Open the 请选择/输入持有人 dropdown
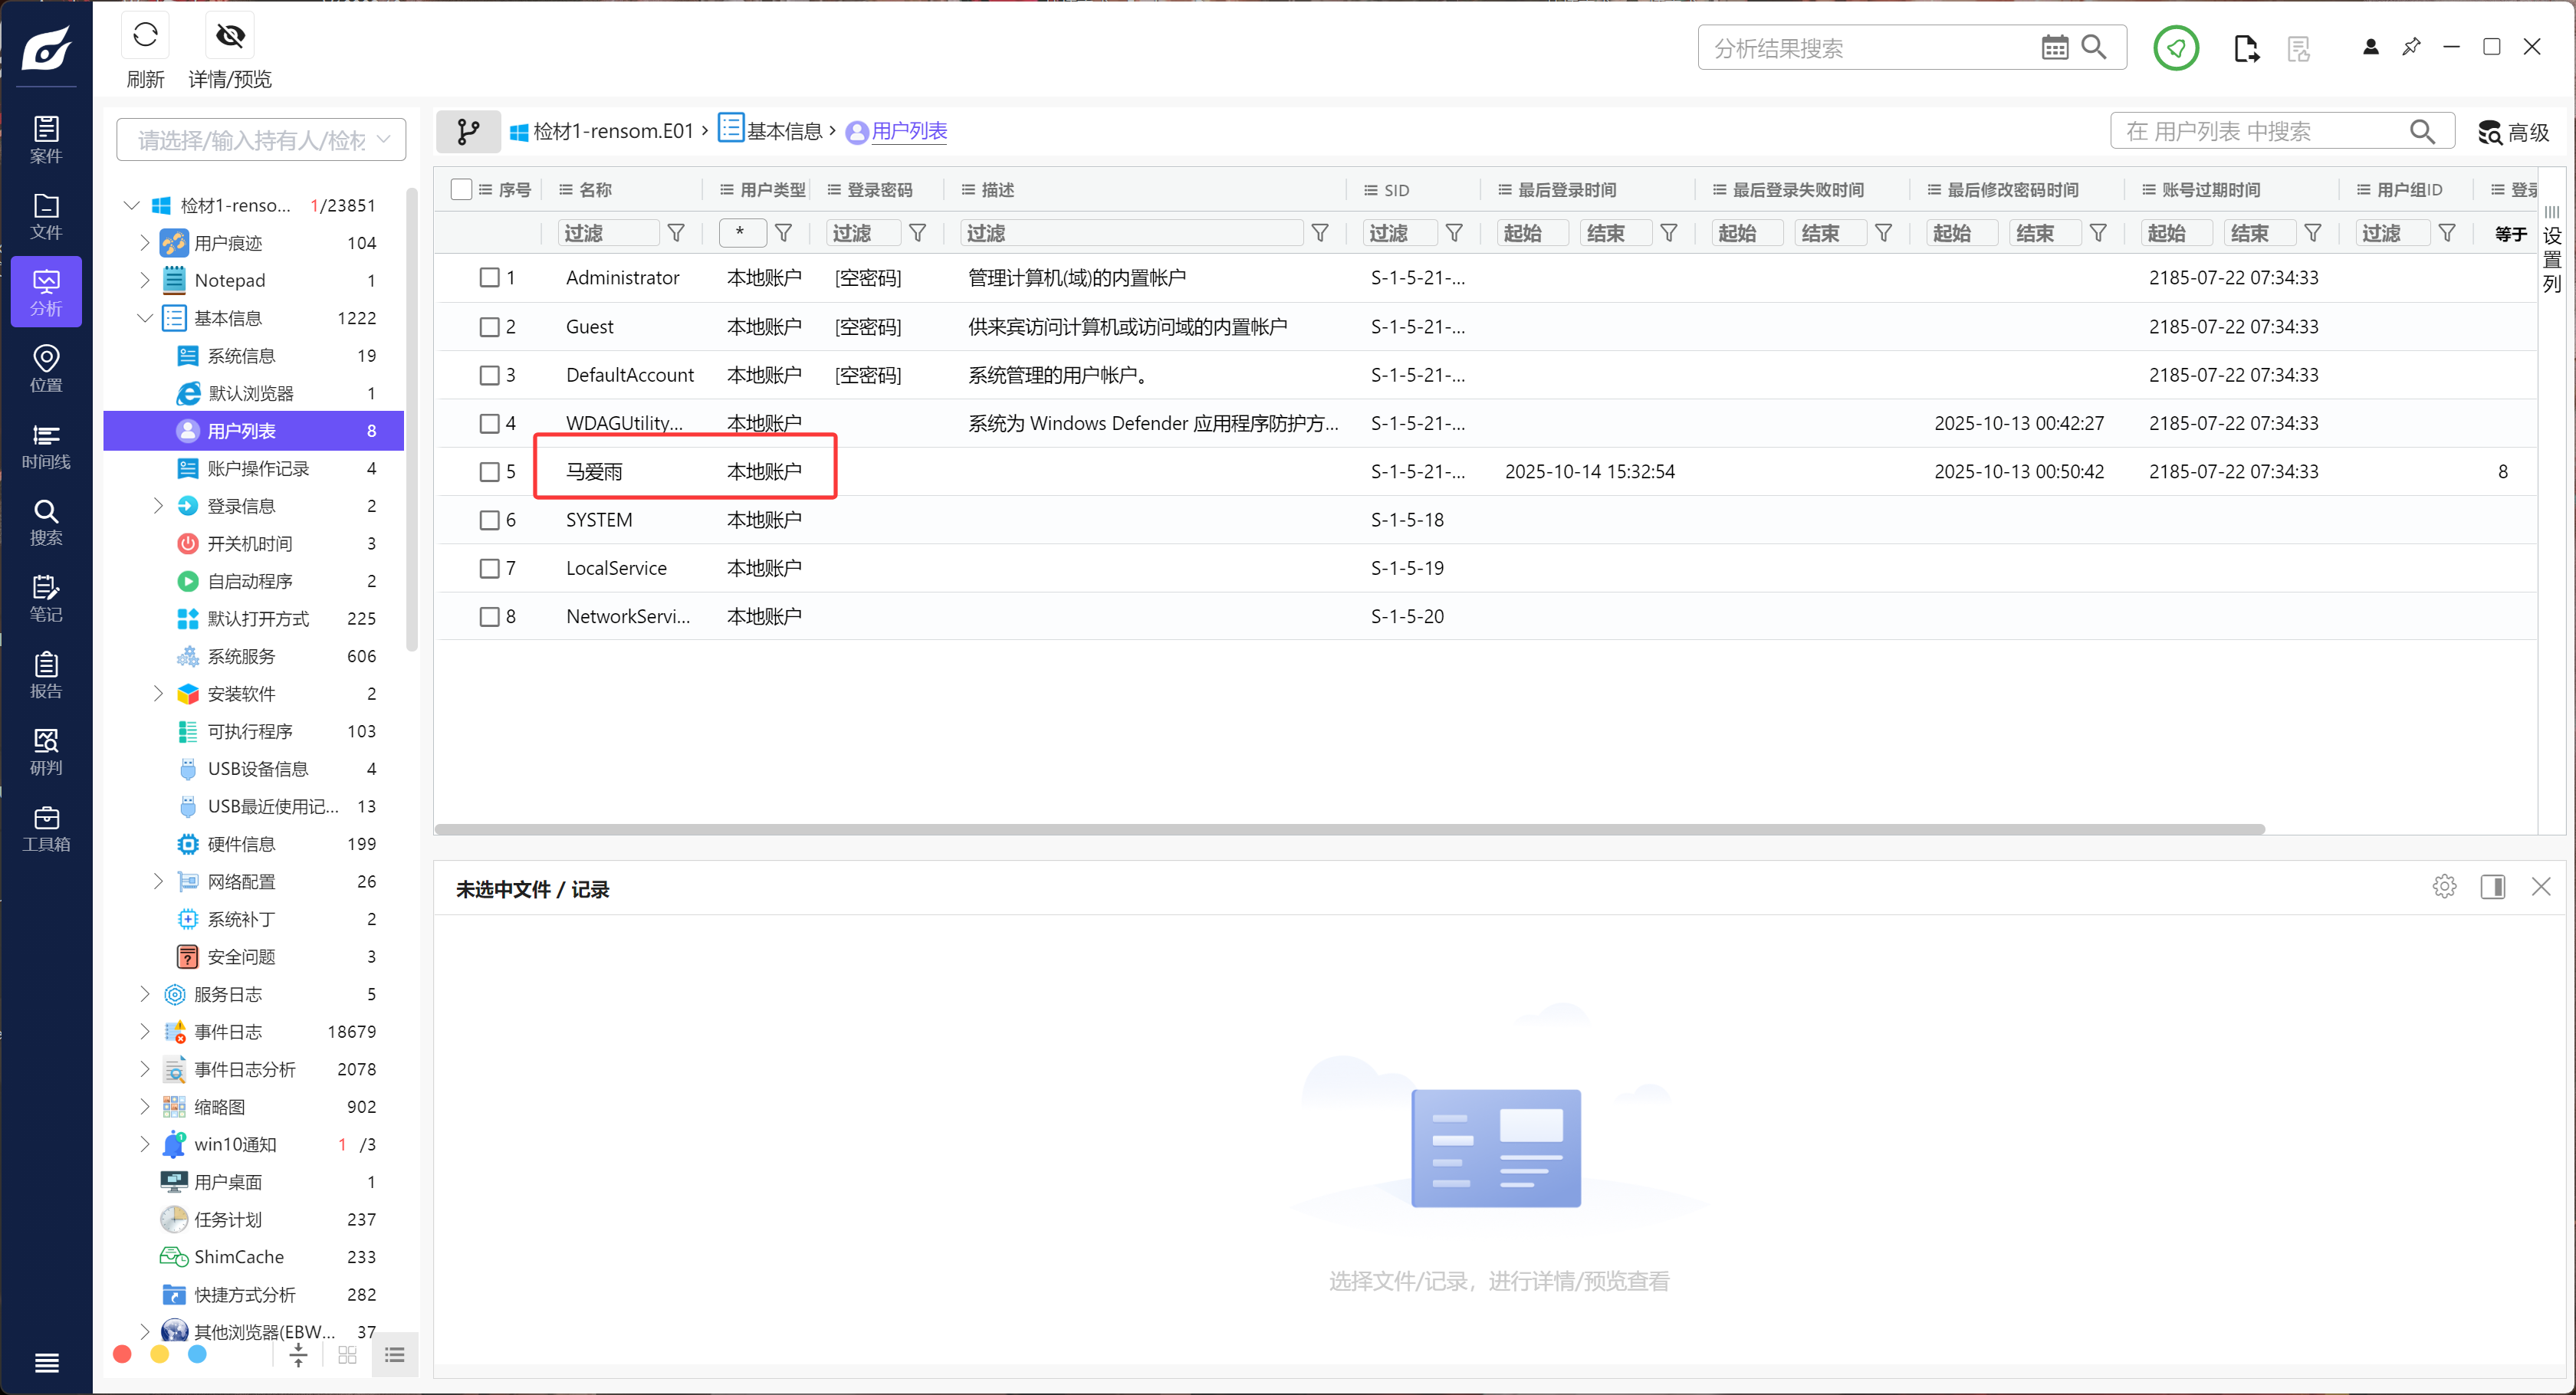 point(261,140)
